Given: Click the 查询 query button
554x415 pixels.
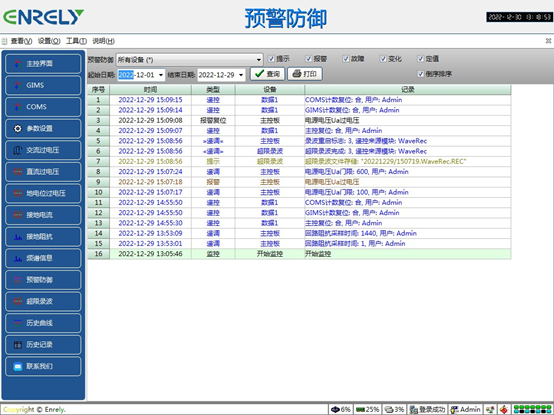Looking at the screenshot, I should [267, 74].
